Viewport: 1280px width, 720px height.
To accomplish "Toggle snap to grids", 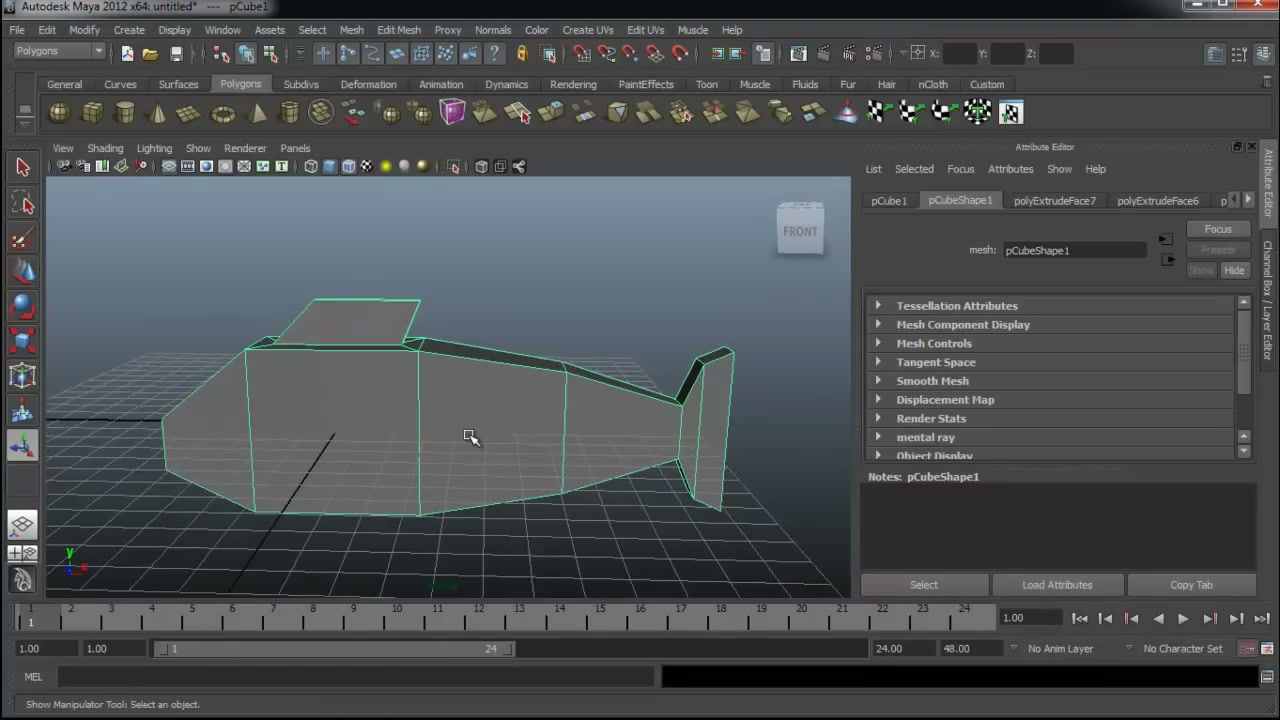I will tap(582, 53).
